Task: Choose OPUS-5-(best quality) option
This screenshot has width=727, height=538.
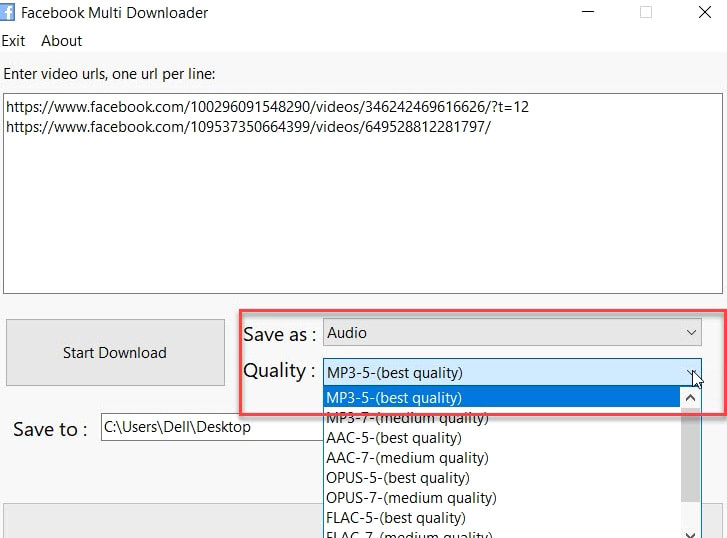Action: click(x=502, y=478)
